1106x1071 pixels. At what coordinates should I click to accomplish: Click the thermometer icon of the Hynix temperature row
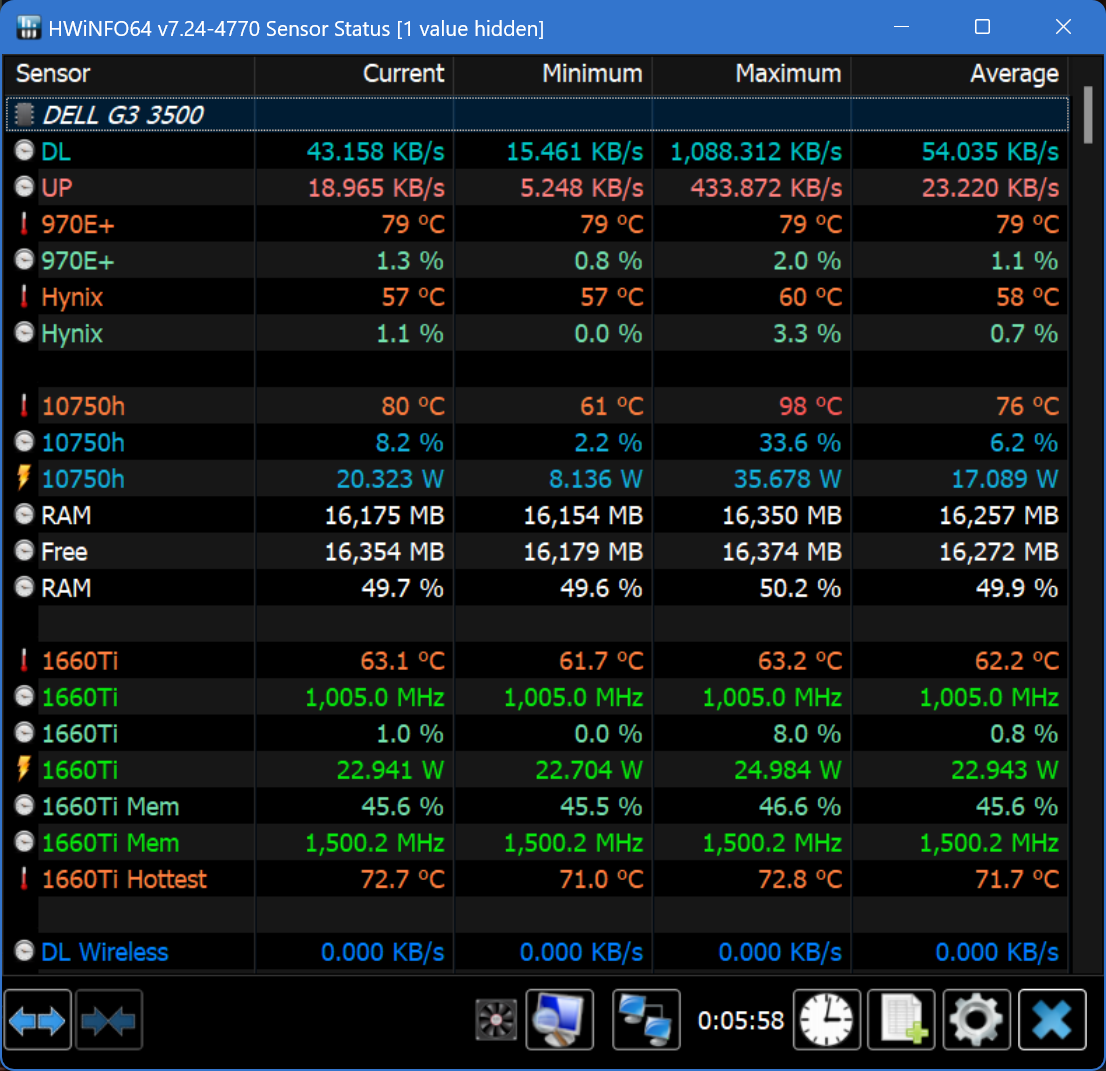coord(24,296)
